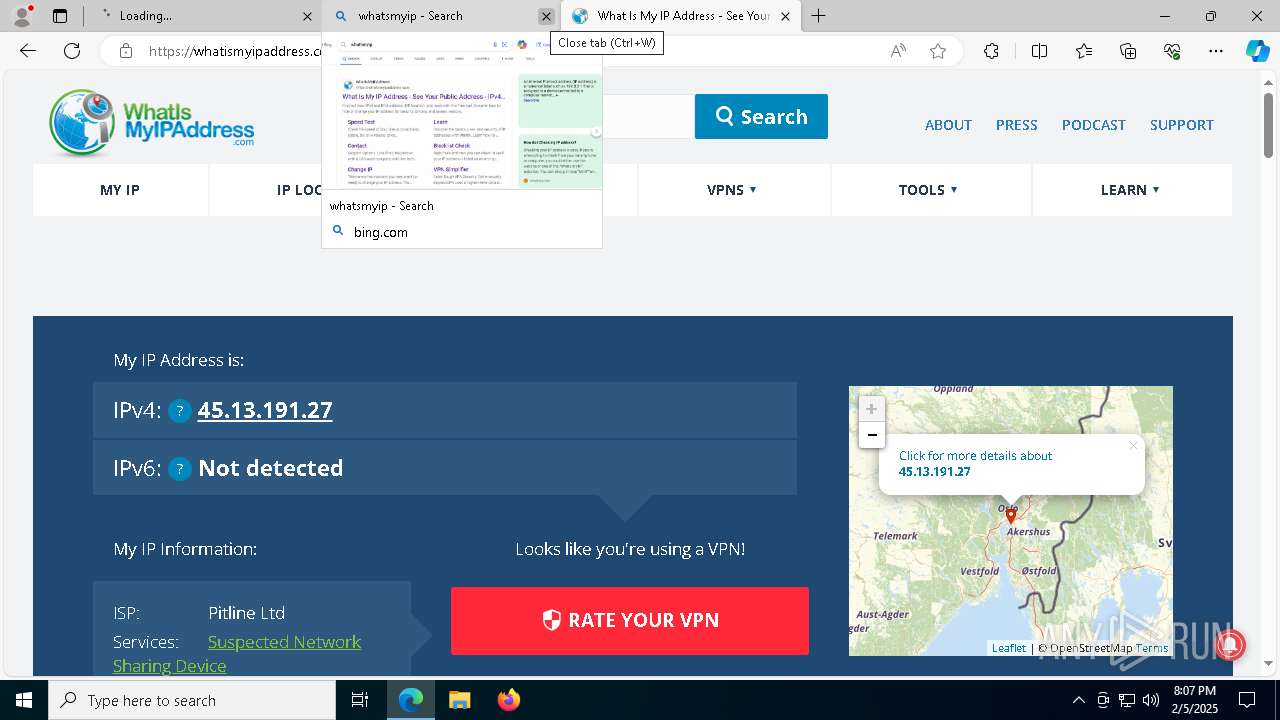Add this page to favorites
Screen dimensions: 1280x720
point(938,51)
